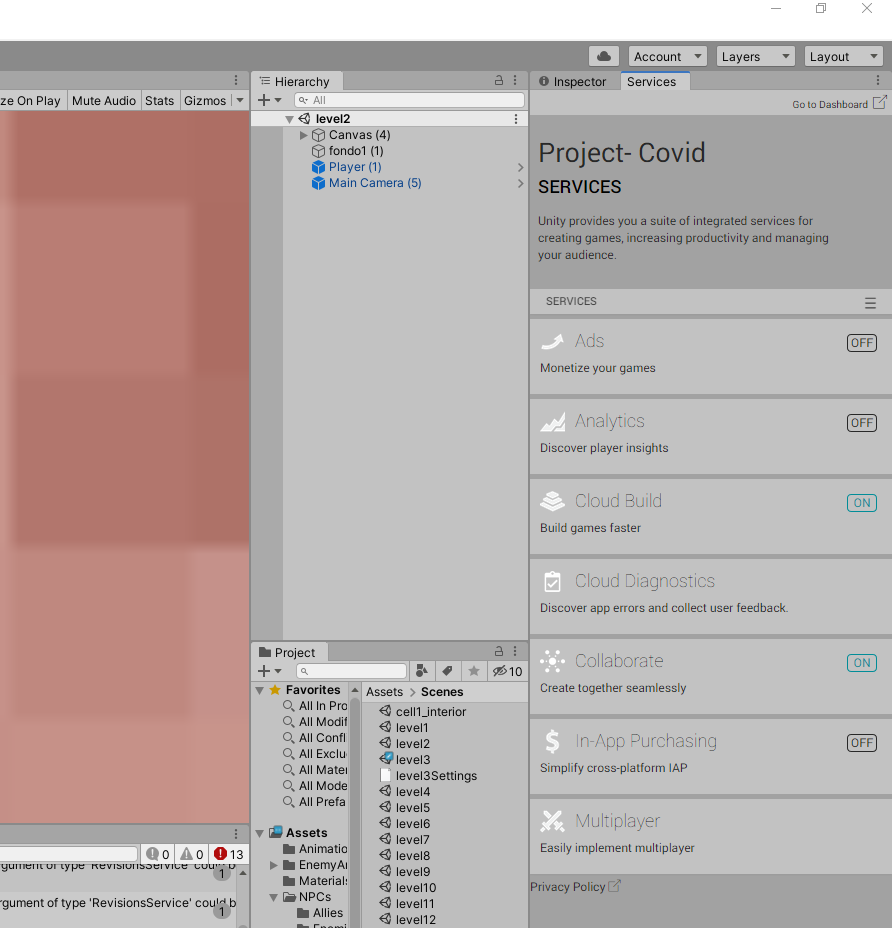Open Services panel three-dot options menu
Image resolution: width=892 pixels, height=928 pixels.
pyautogui.click(x=878, y=80)
